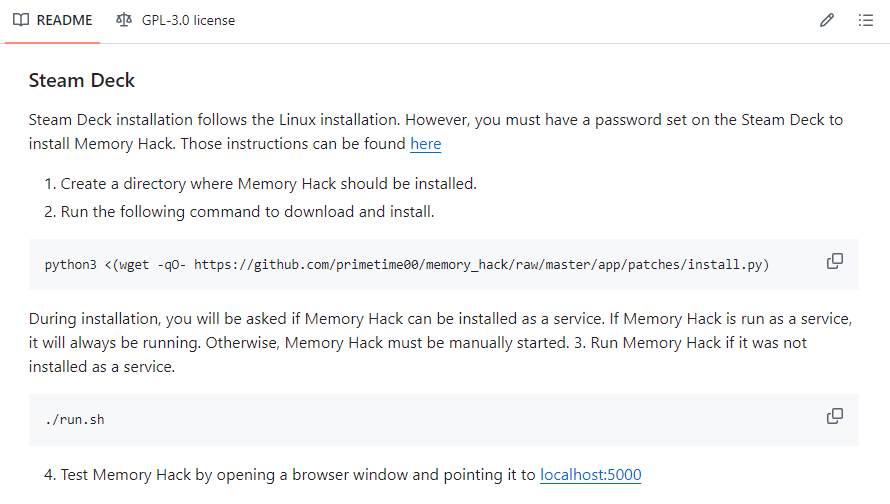Click the book icon beside README

pos(21,20)
